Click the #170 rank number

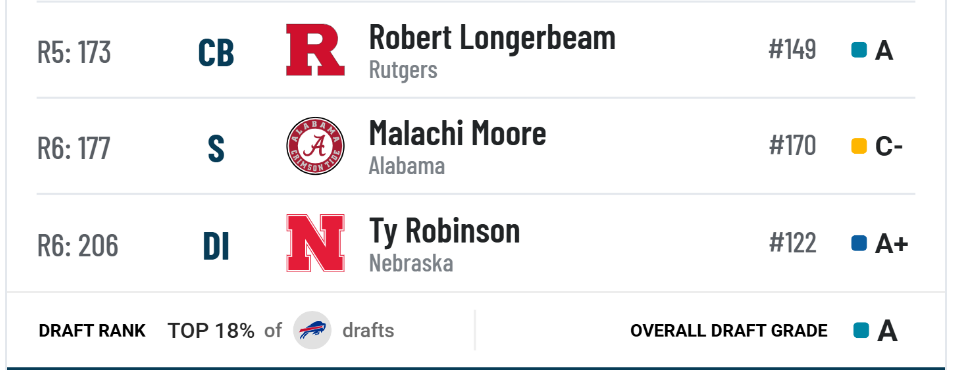(x=792, y=146)
